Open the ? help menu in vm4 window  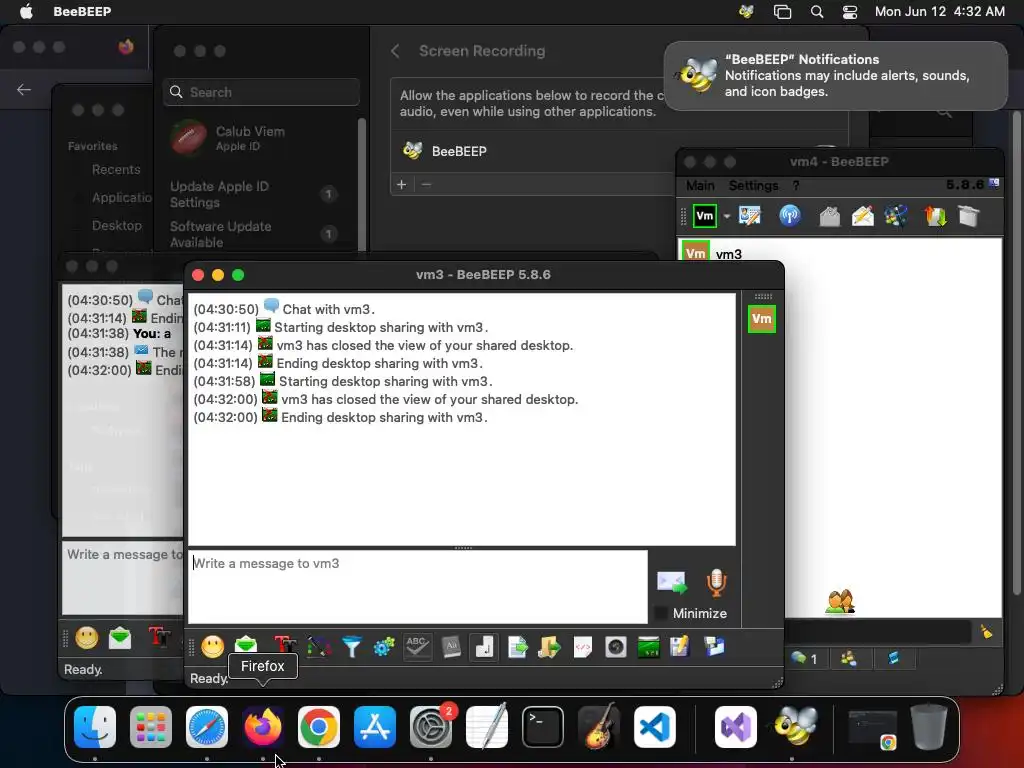click(795, 185)
